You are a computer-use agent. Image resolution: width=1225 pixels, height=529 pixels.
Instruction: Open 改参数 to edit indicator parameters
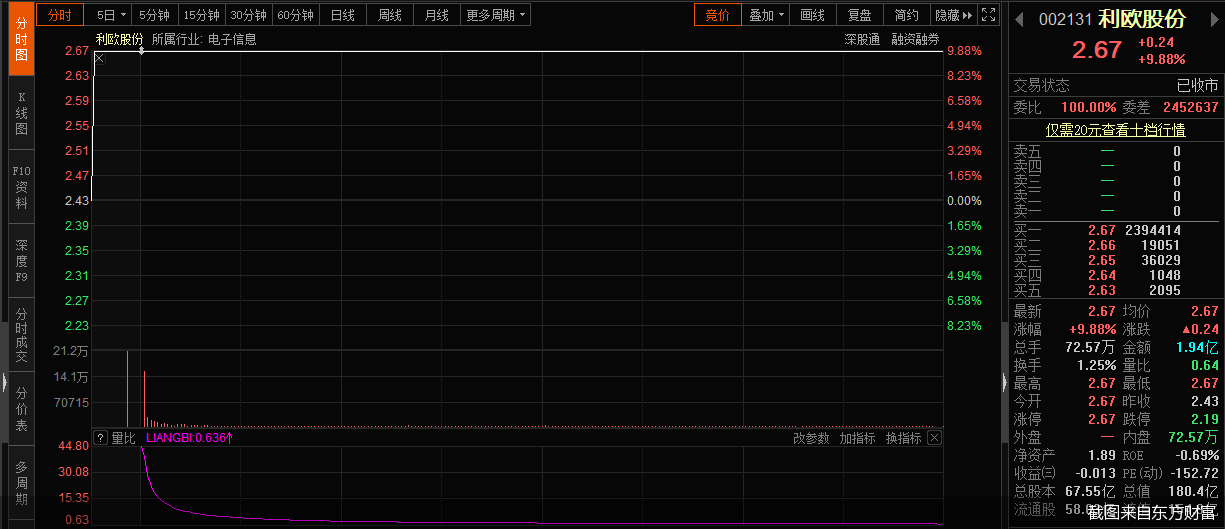point(811,438)
